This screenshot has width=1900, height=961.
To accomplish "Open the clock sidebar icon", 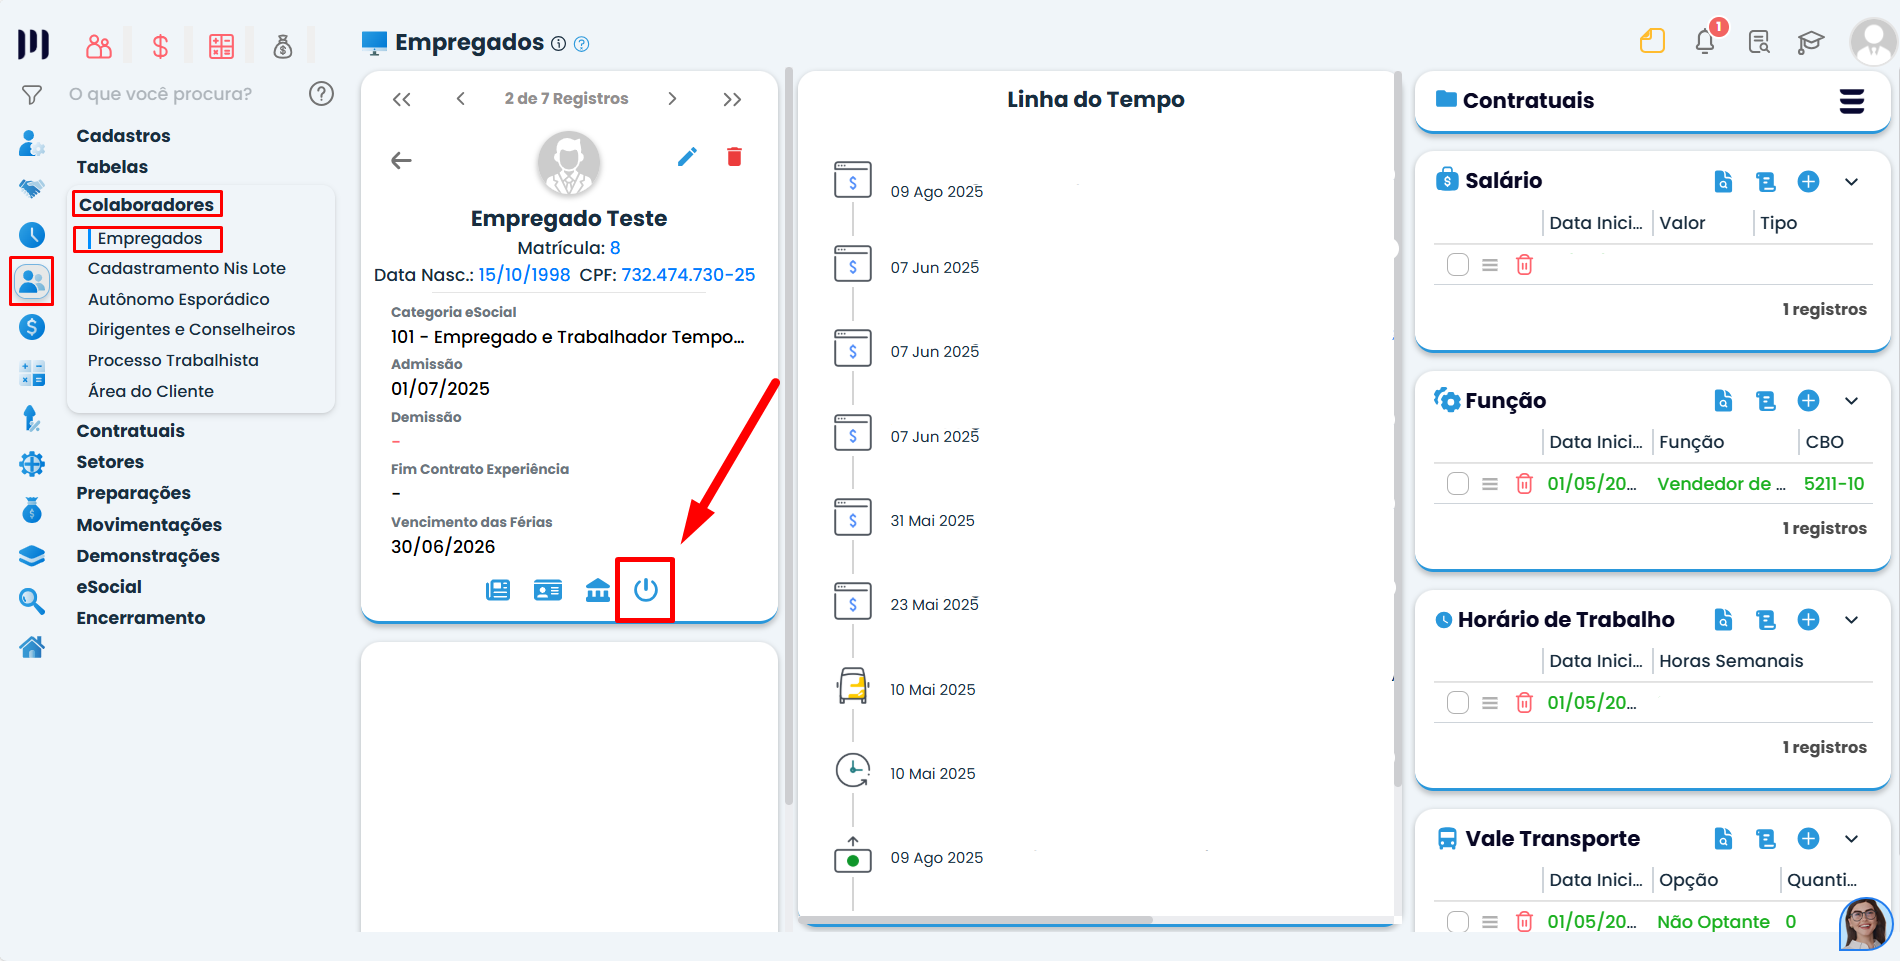I will pyautogui.click(x=32, y=235).
